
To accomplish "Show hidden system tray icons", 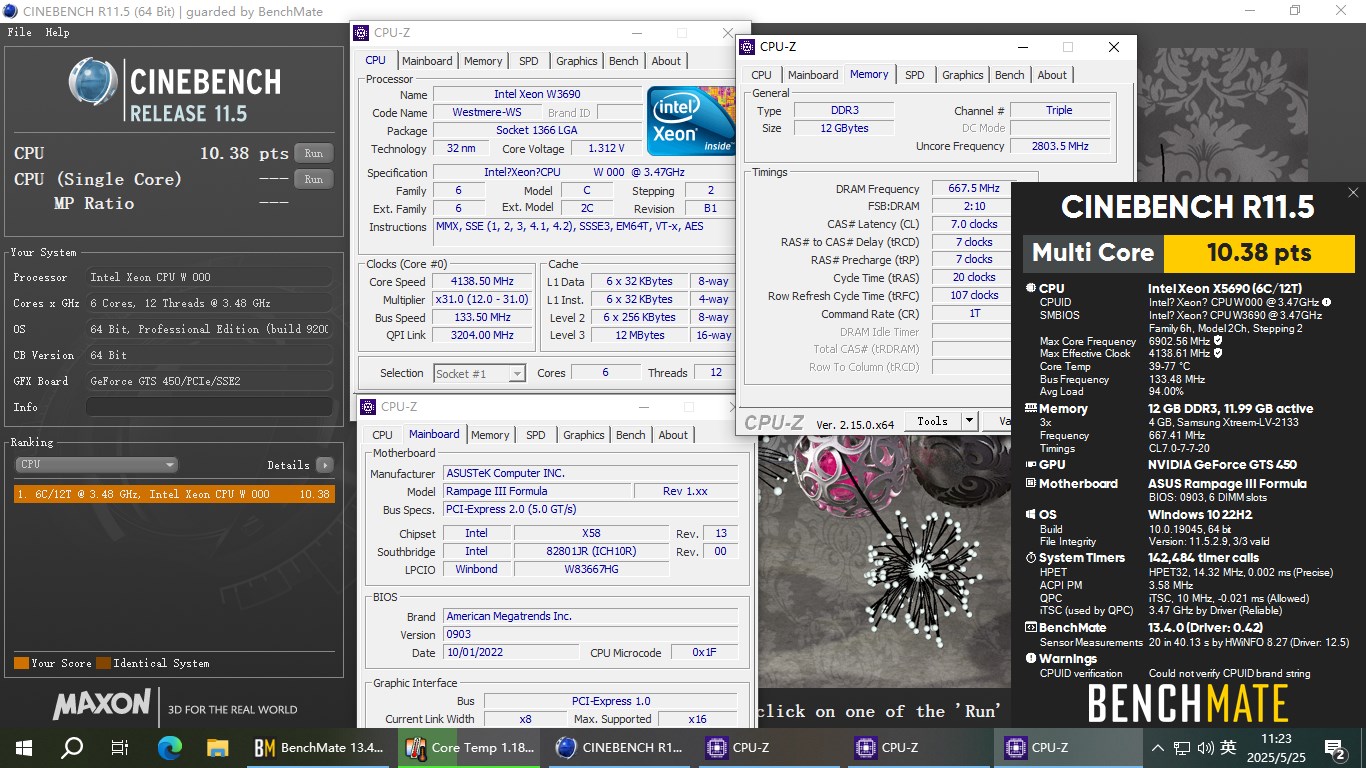I will pyautogui.click(x=1158, y=748).
